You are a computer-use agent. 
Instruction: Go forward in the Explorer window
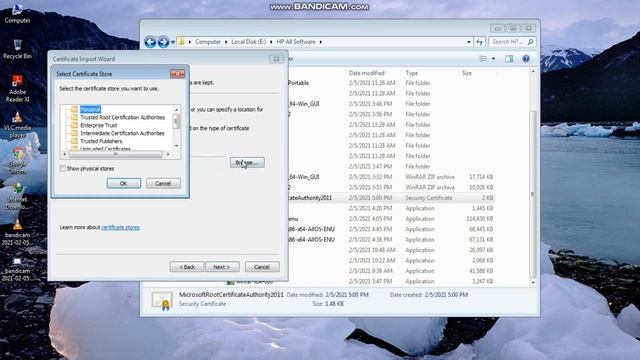163,42
